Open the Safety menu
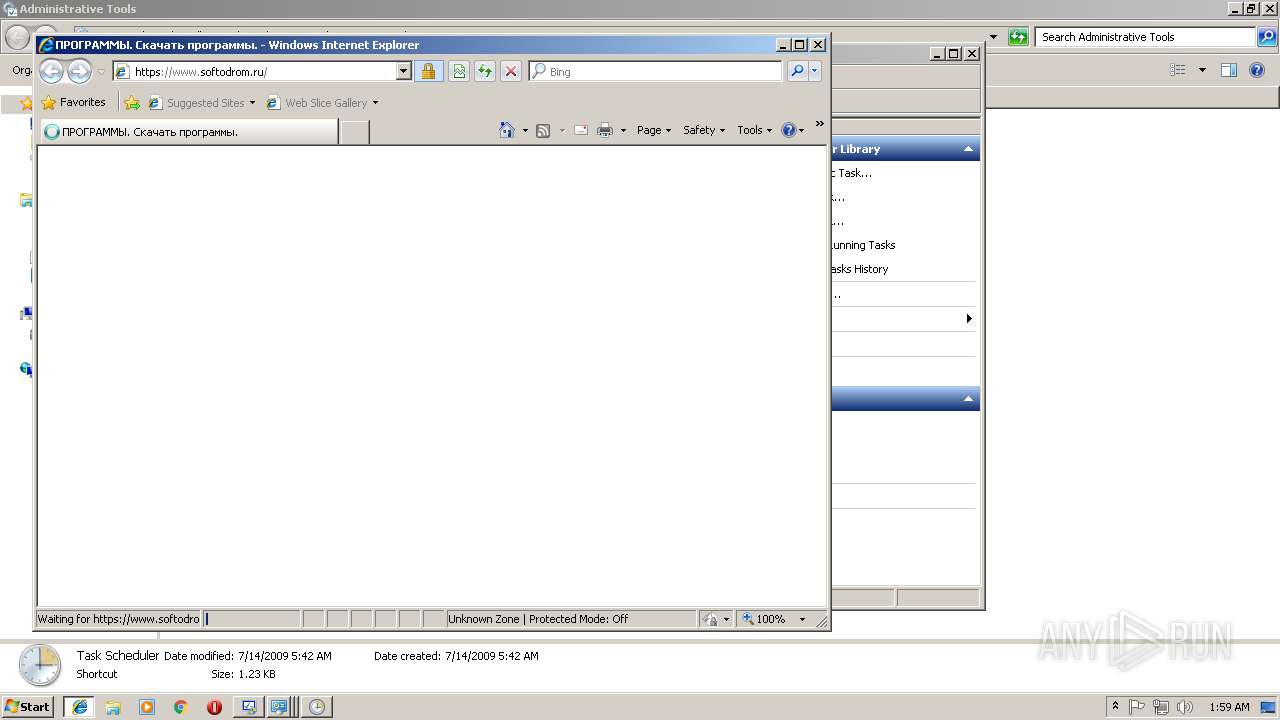 tap(704, 130)
